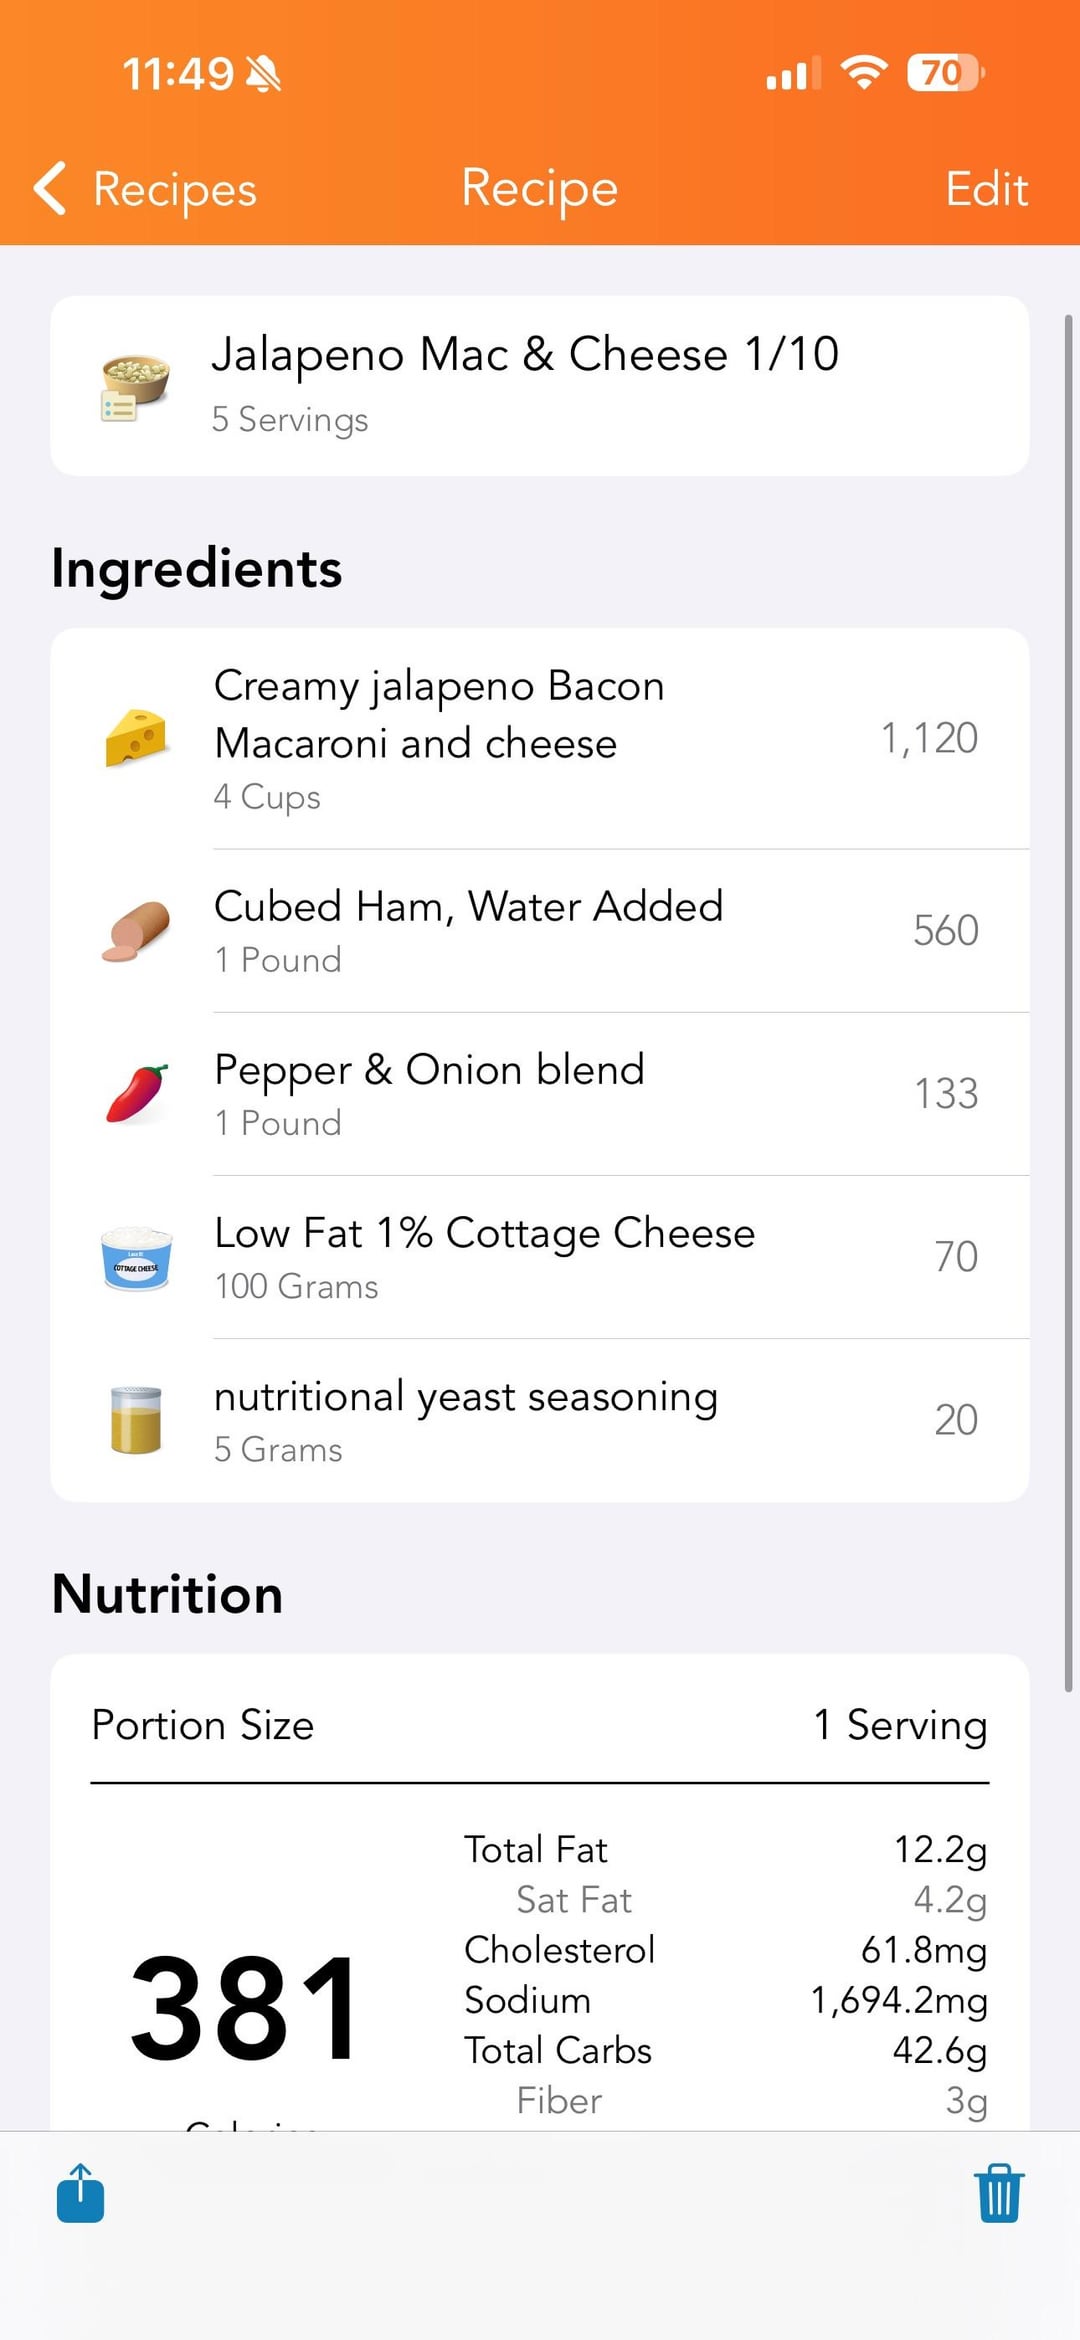Screen dimensions: 1080x2340
Task: Tap the ham ingredient icon
Action: click(136, 931)
